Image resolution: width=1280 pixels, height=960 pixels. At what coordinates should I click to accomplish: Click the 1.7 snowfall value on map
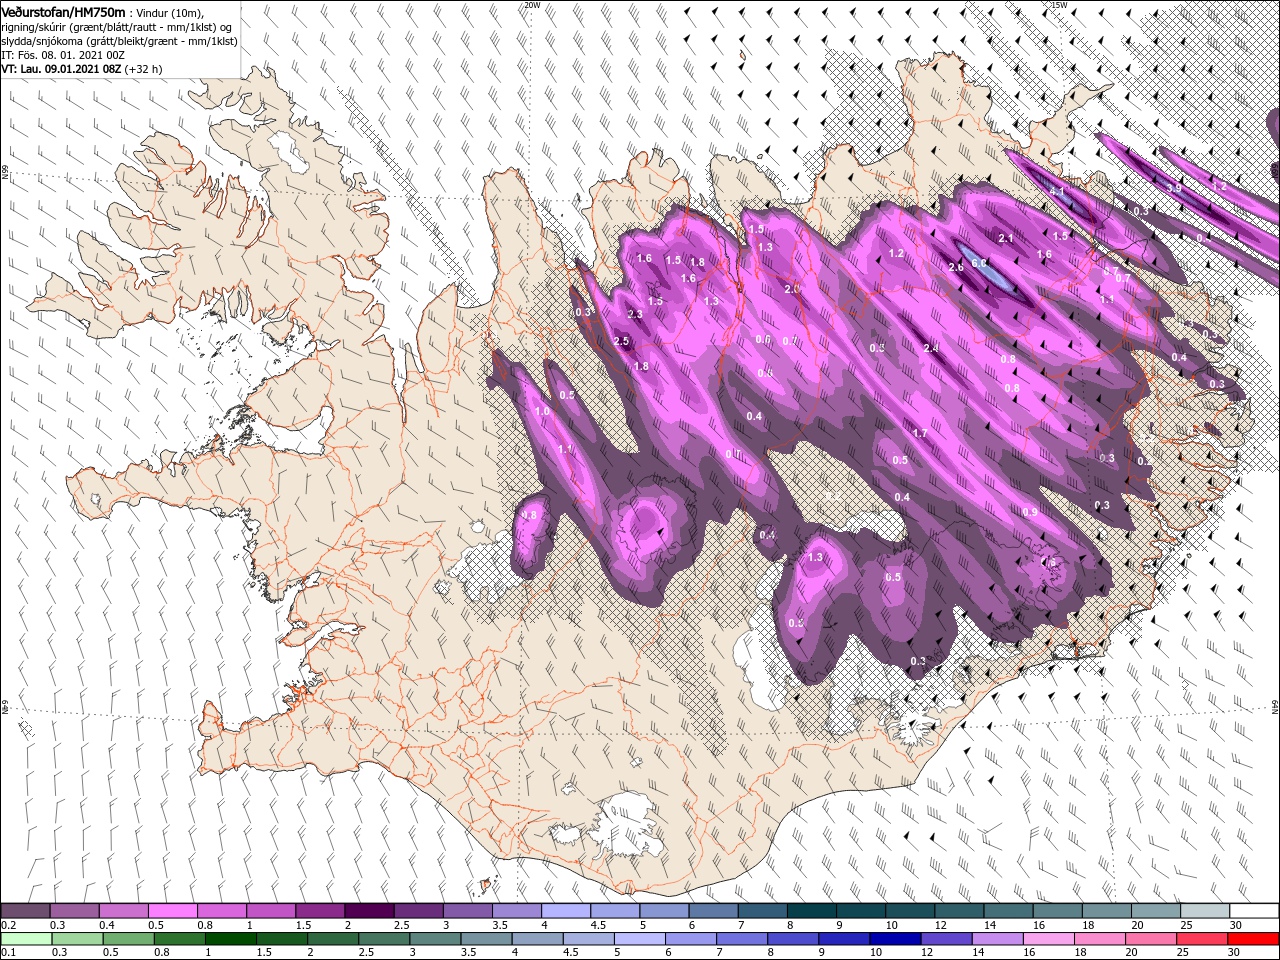920,434
